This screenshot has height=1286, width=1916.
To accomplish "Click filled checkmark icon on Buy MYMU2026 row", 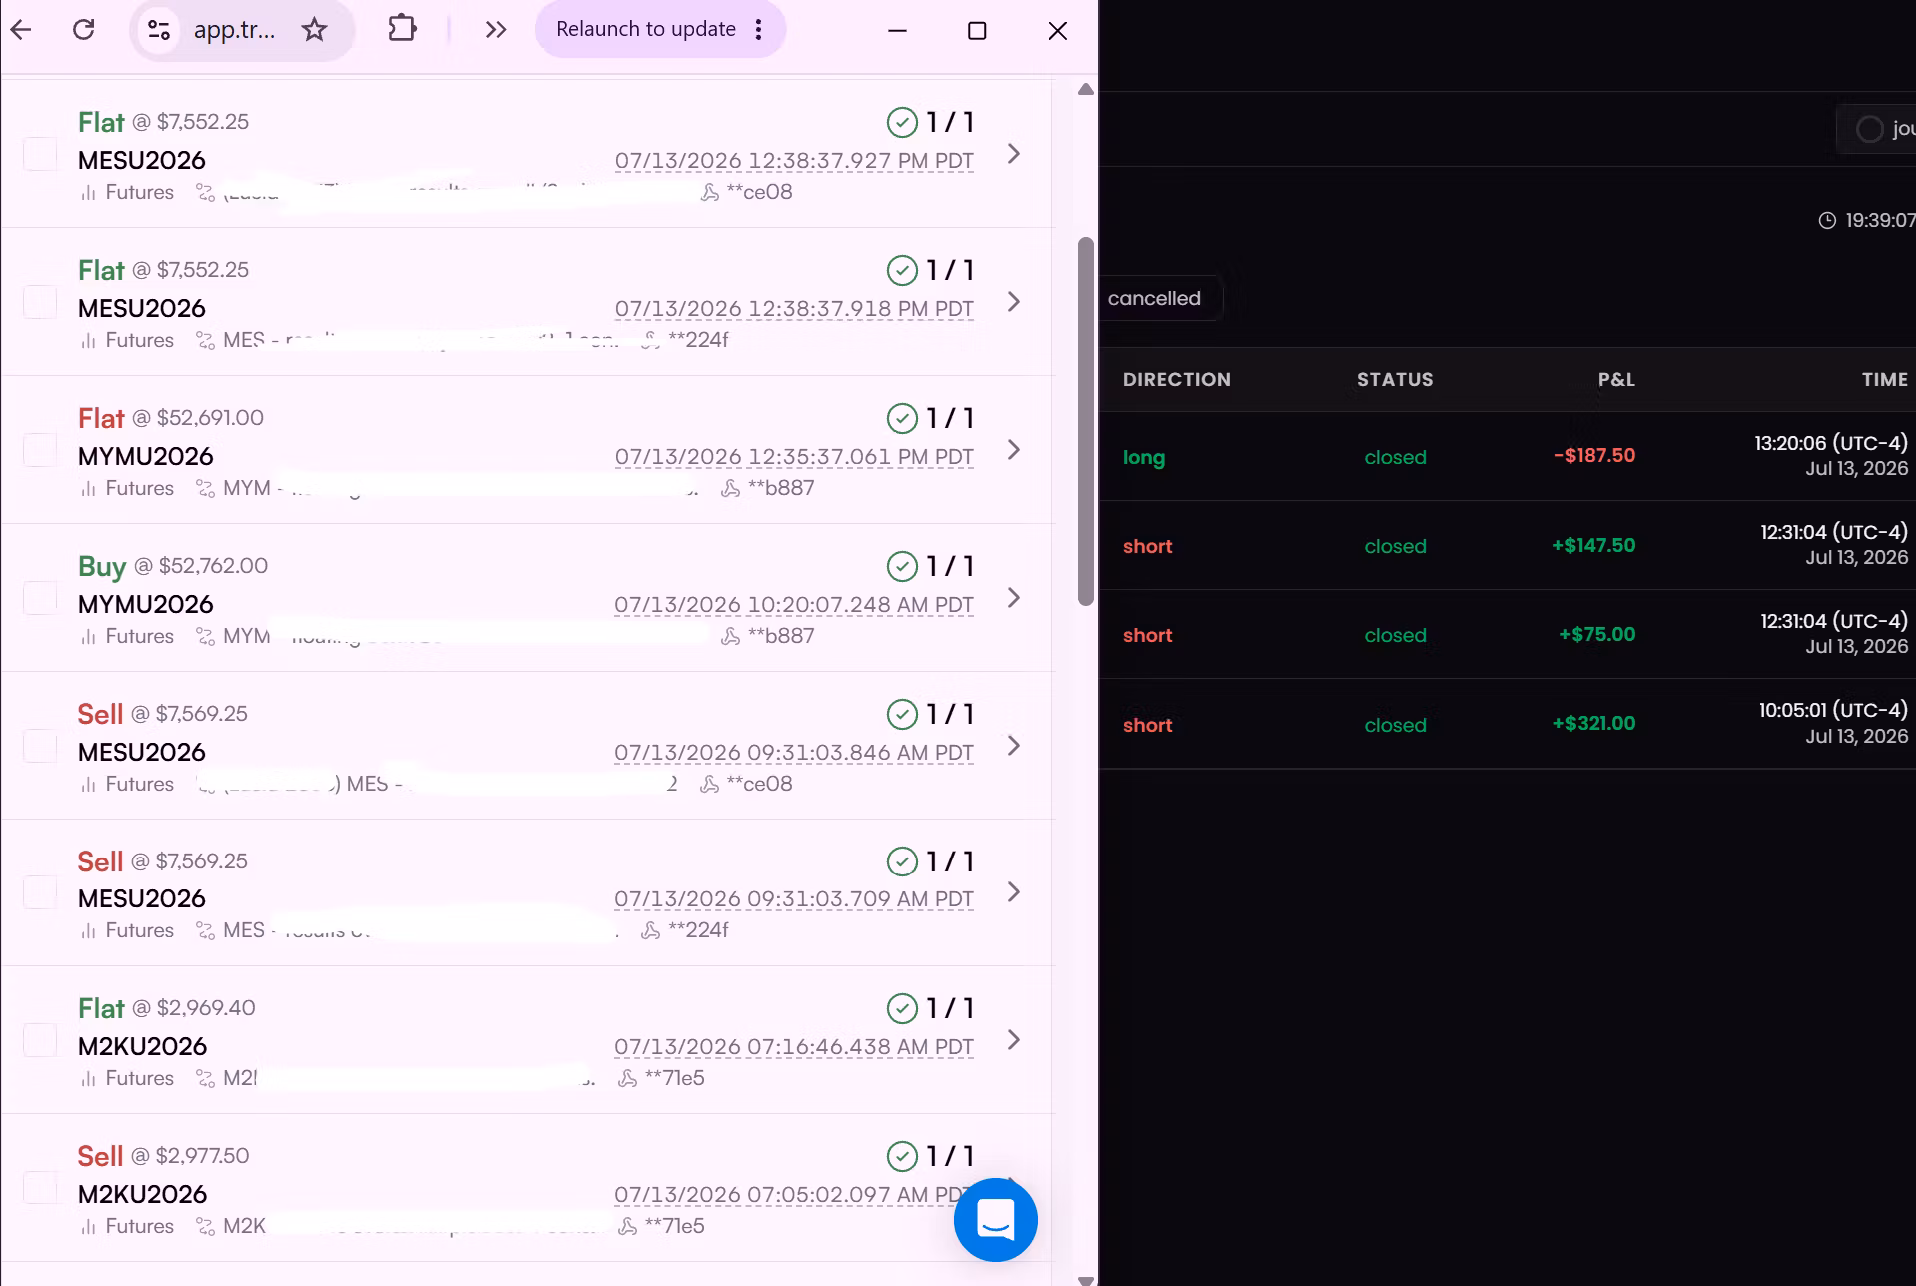I will pos(902,566).
